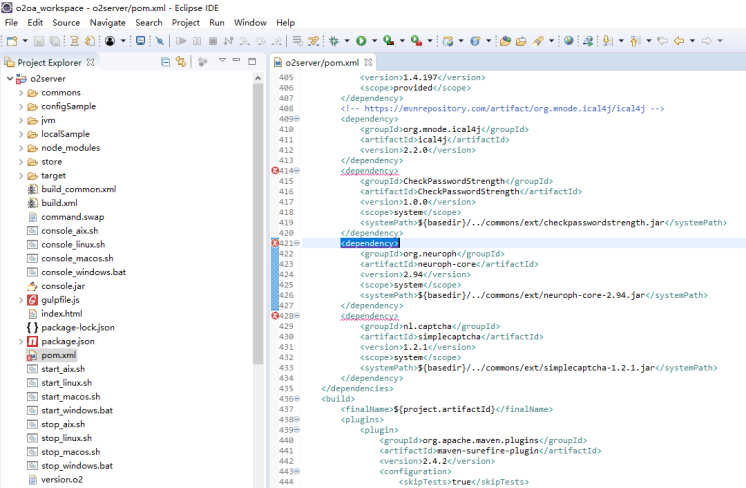Open the Project menu
This screenshot has width=746, height=488.
point(185,22)
